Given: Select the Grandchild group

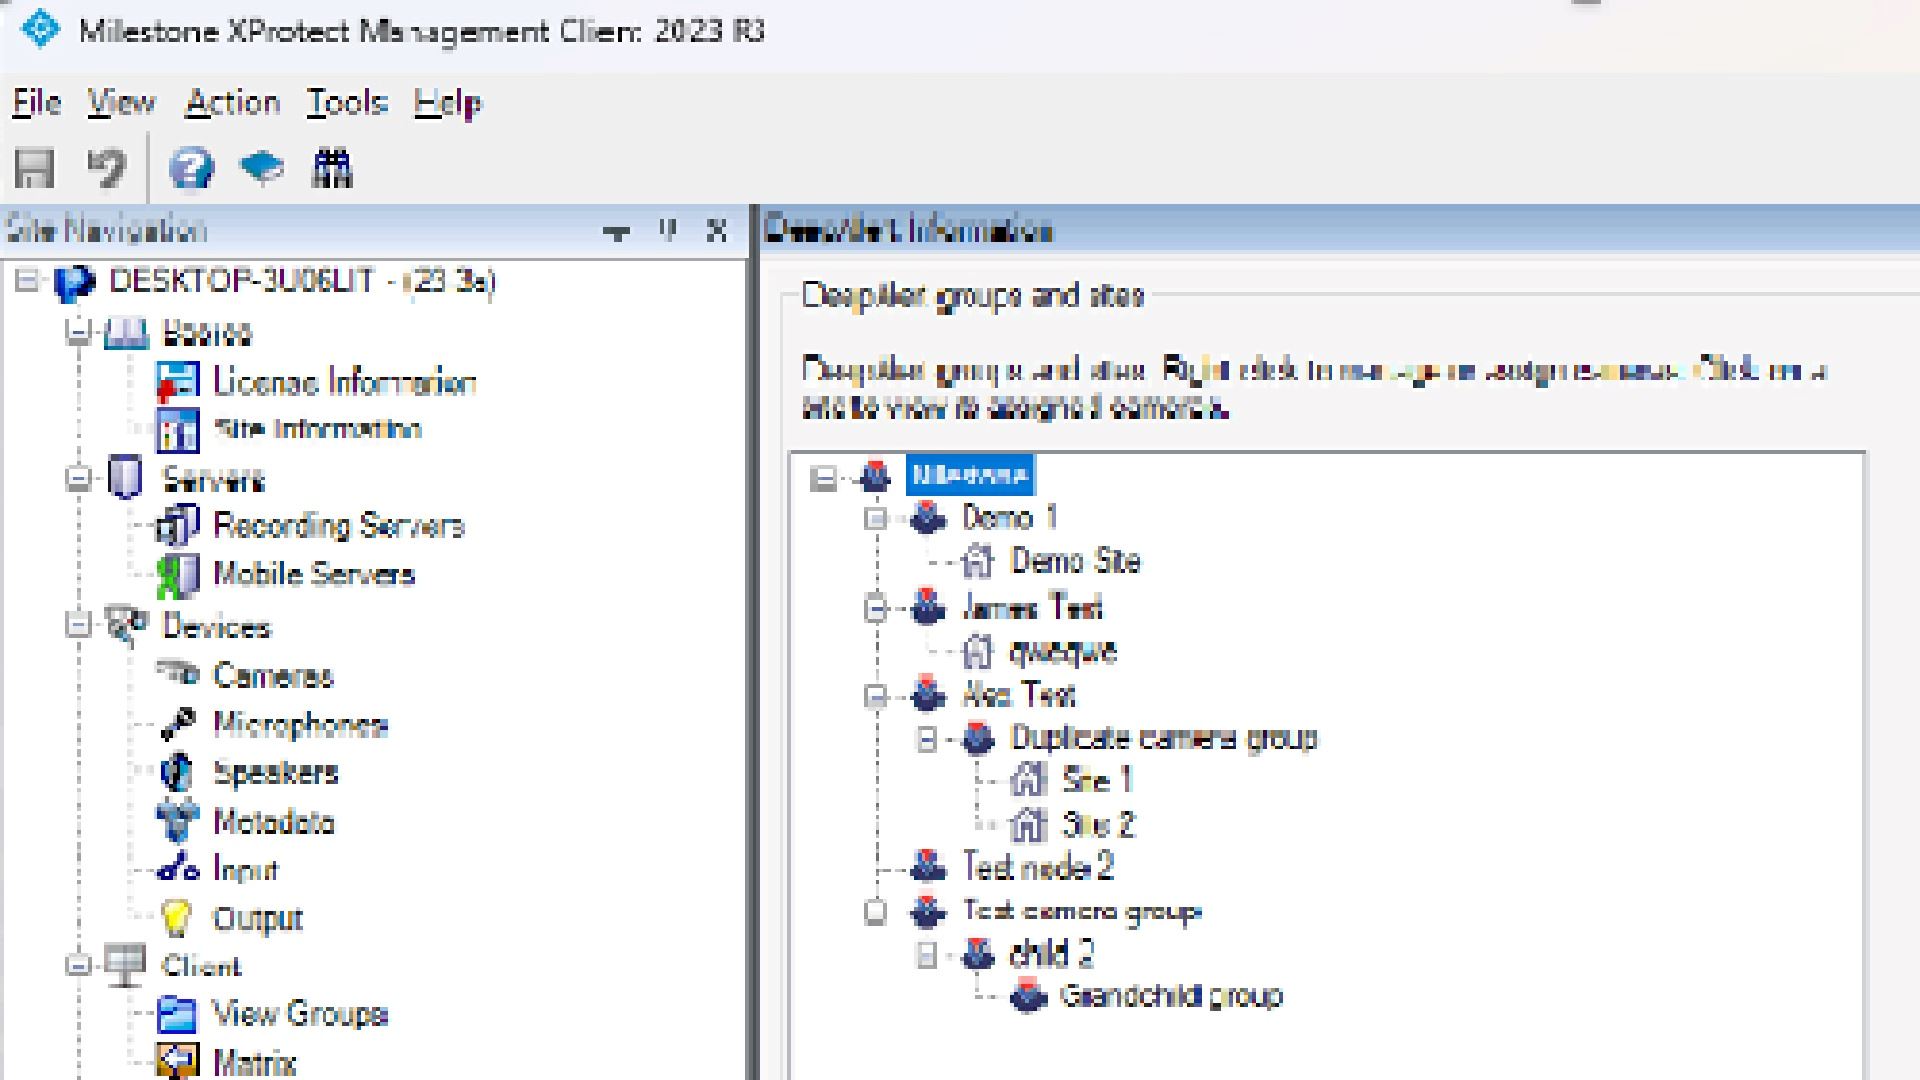Looking at the screenshot, I should pyautogui.click(x=1171, y=997).
